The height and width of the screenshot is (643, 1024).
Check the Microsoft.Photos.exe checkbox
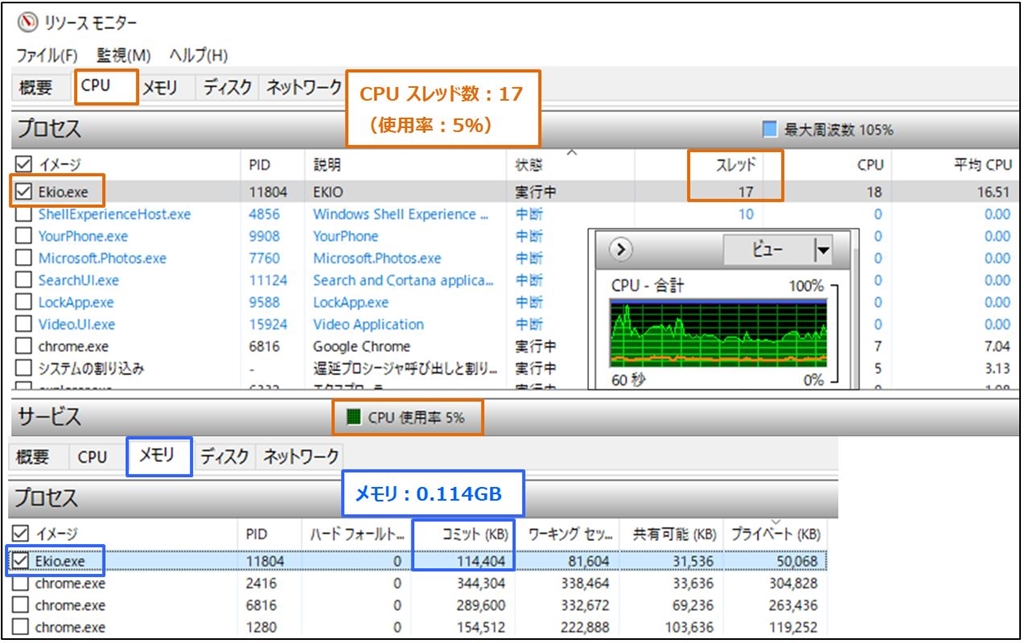24,258
